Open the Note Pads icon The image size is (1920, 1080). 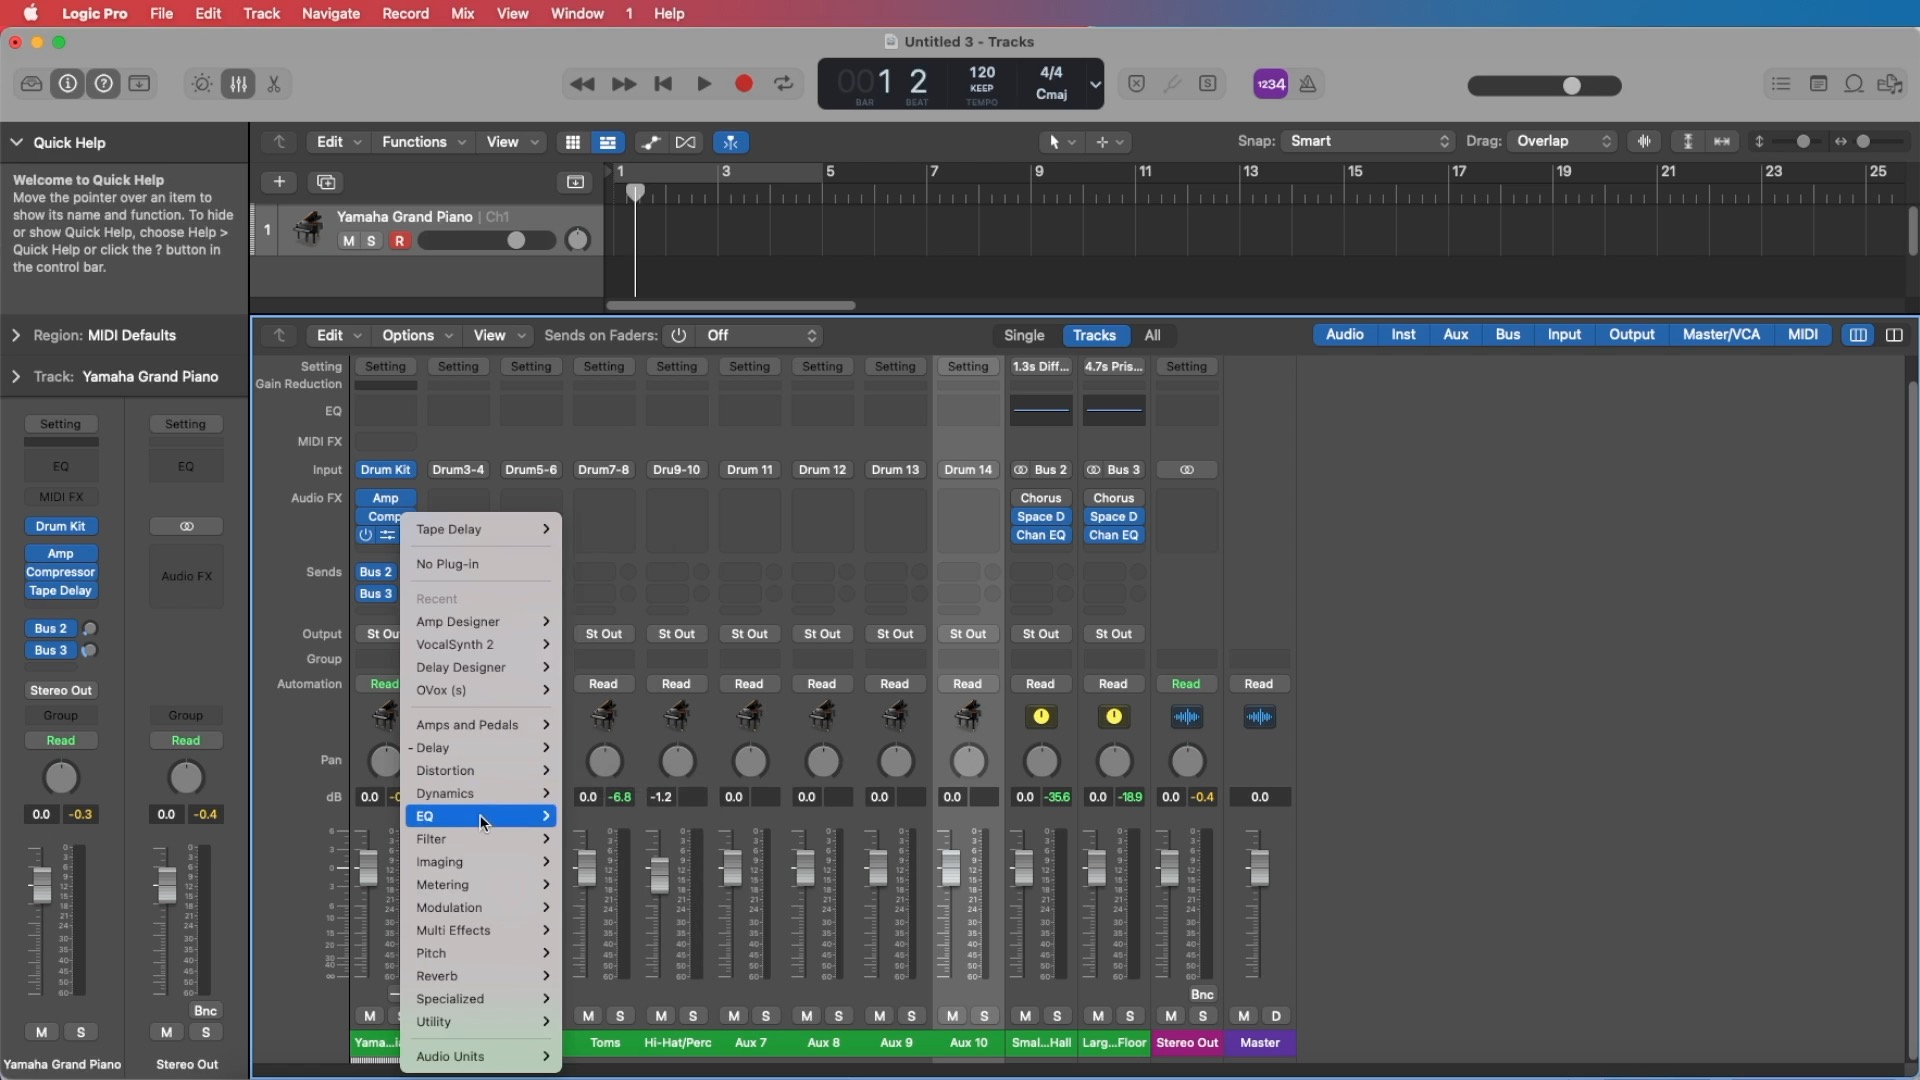pos(1819,84)
